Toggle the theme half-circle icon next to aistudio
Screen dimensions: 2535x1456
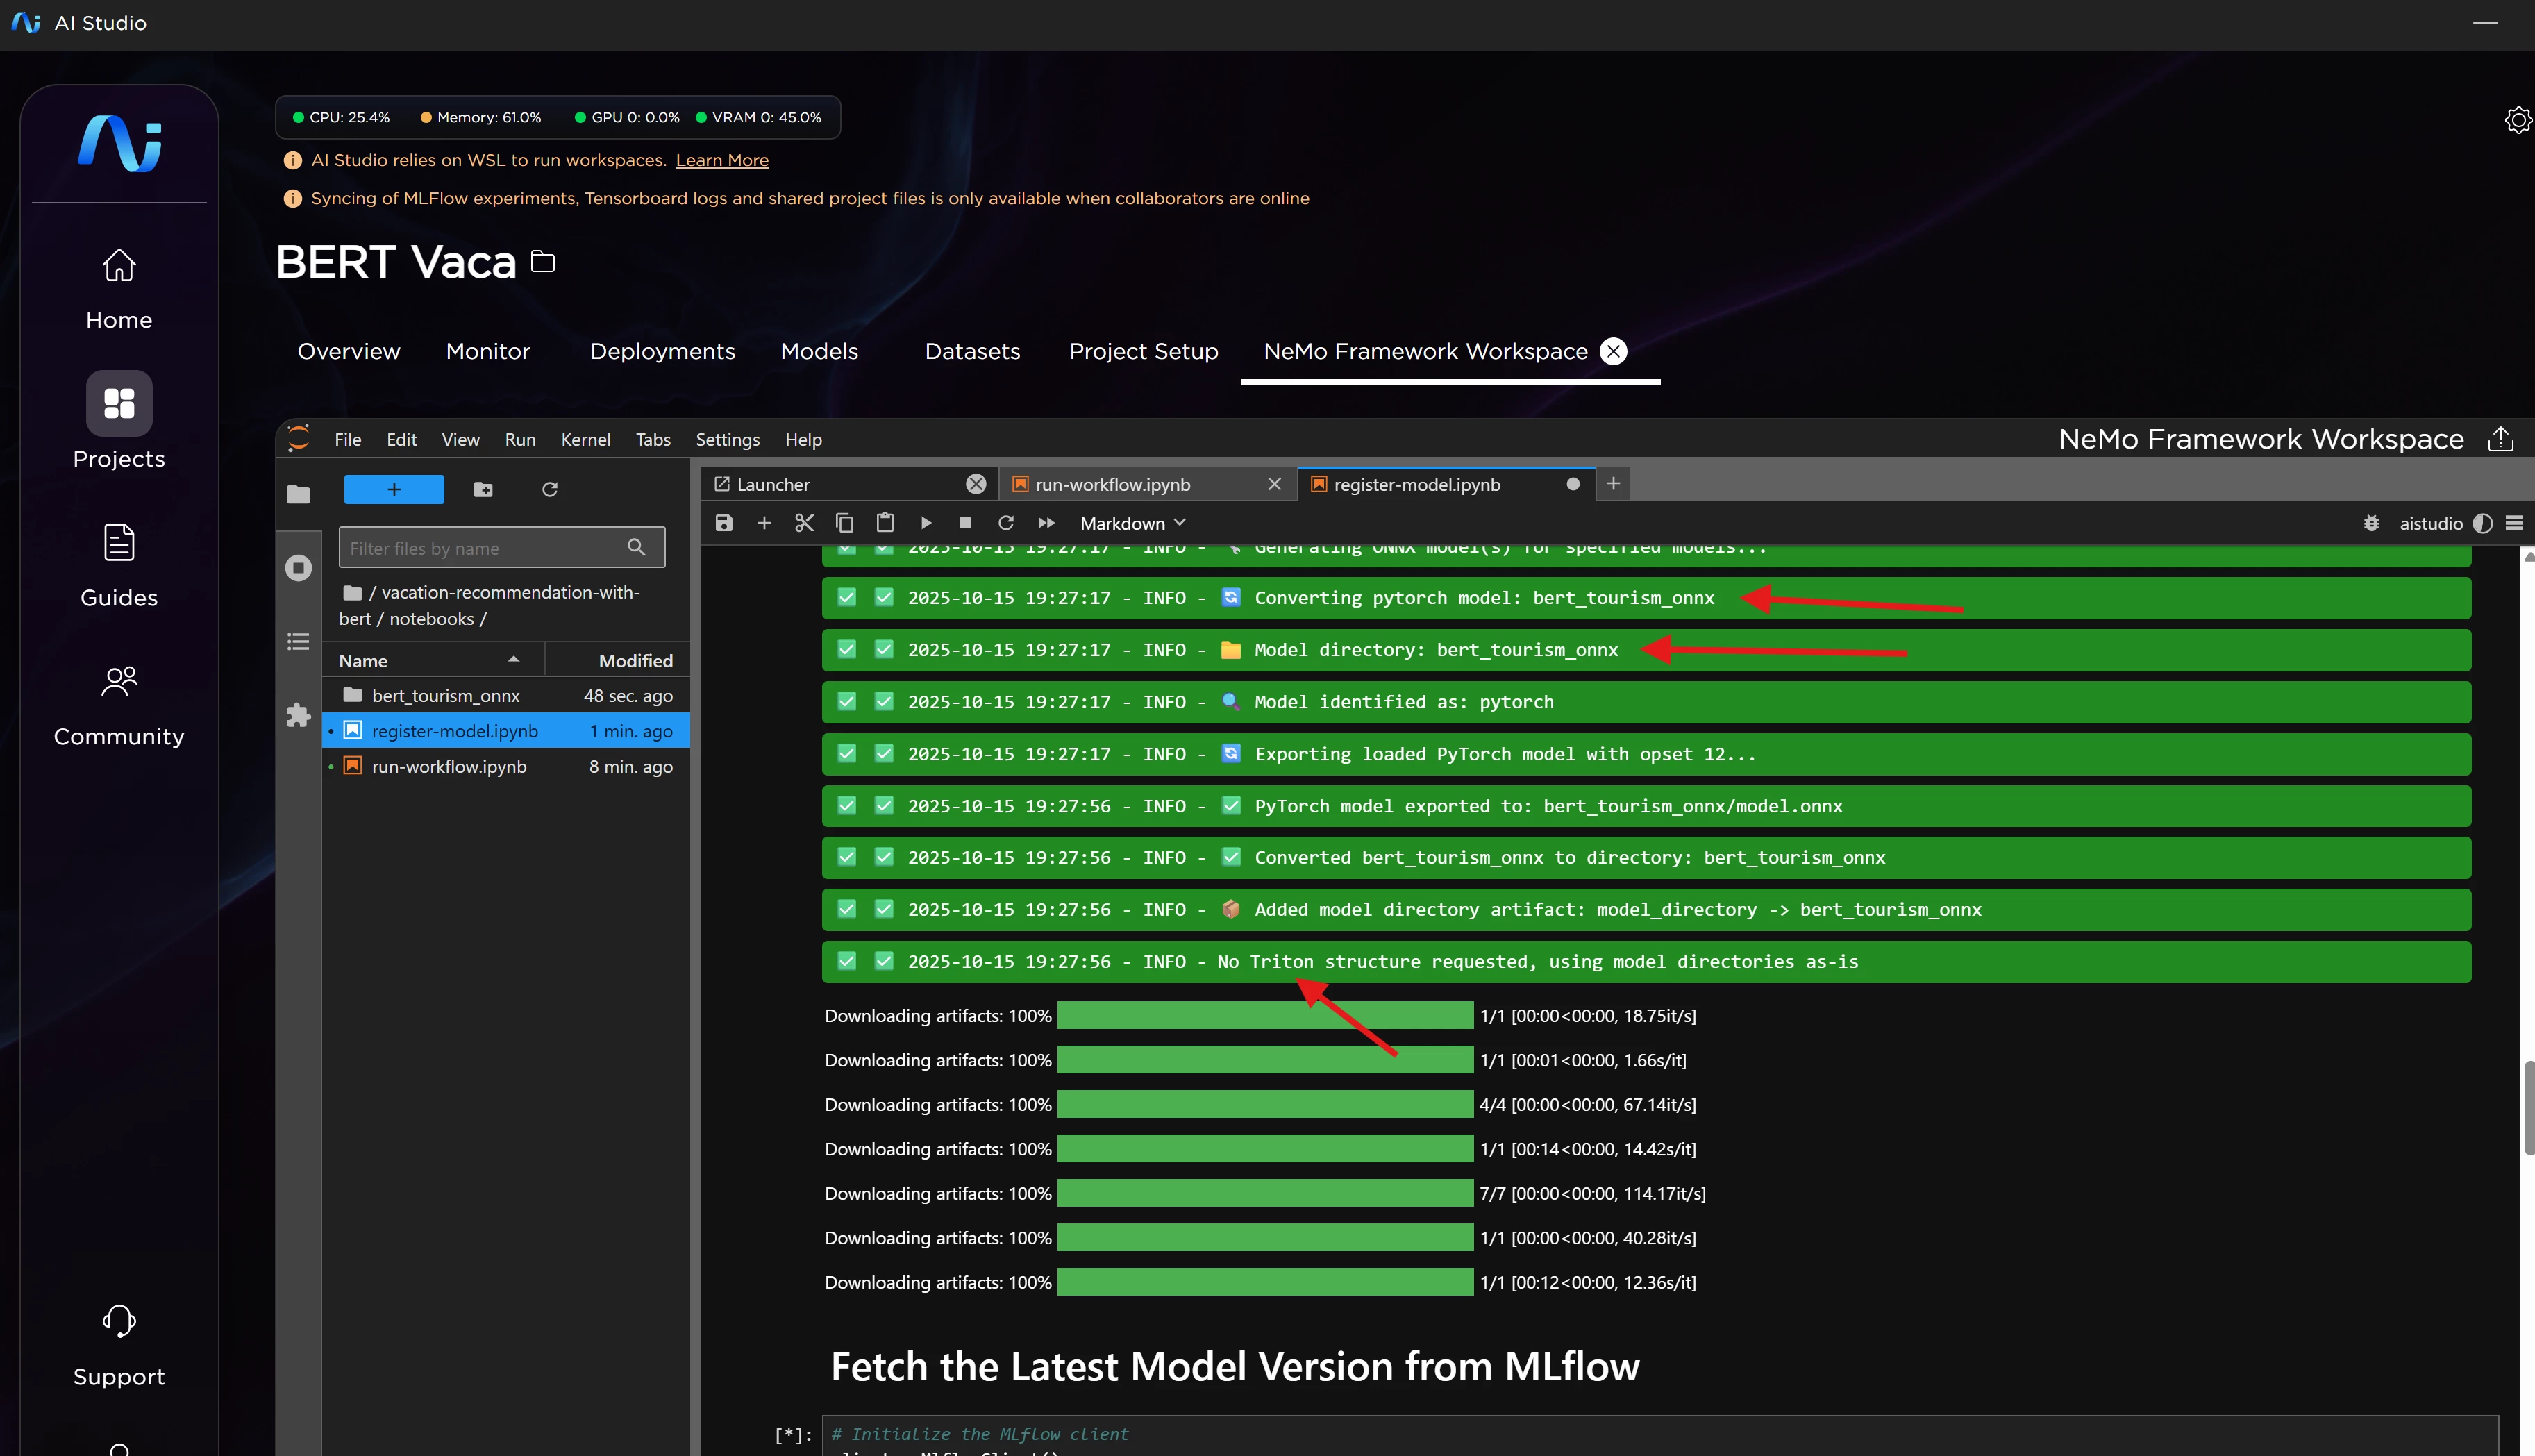2482,523
